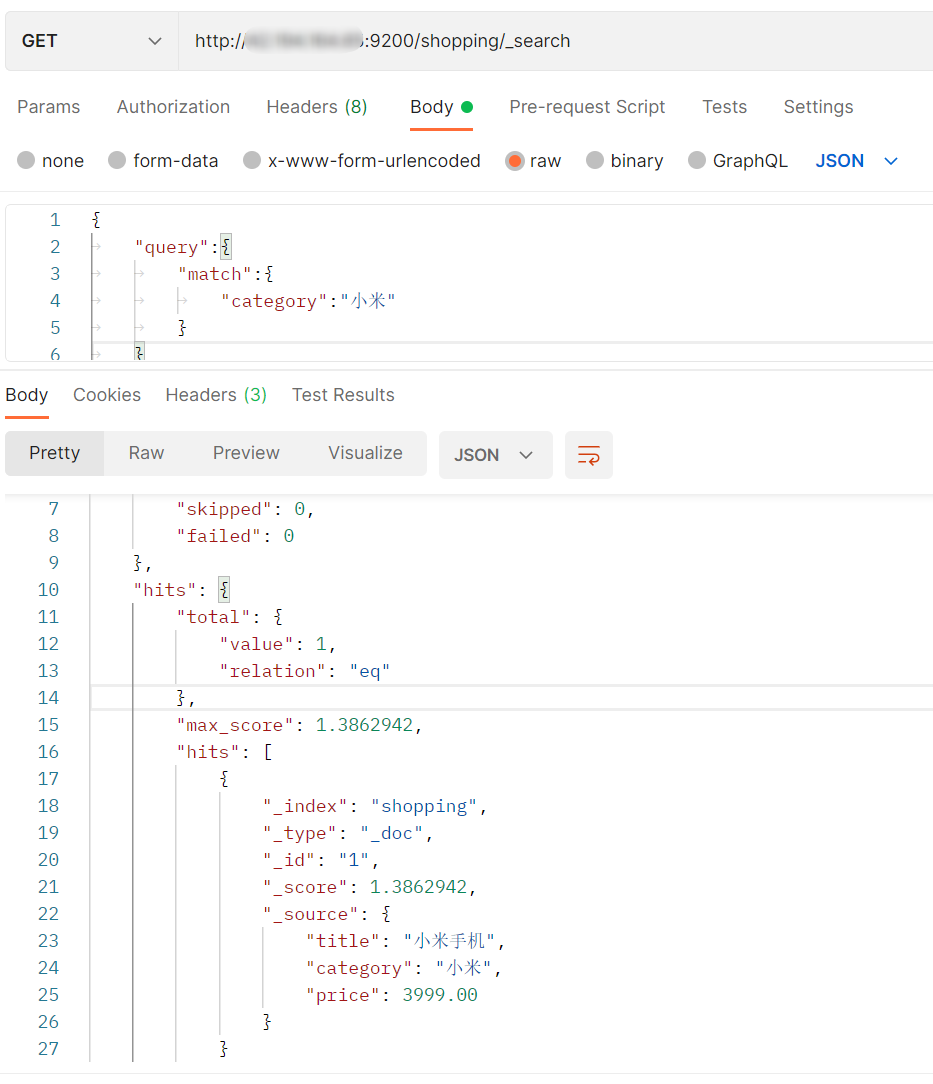Select the GraphQL body option
Image resolution: width=933 pixels, height=1084 pixels.
tap(697, 161)
